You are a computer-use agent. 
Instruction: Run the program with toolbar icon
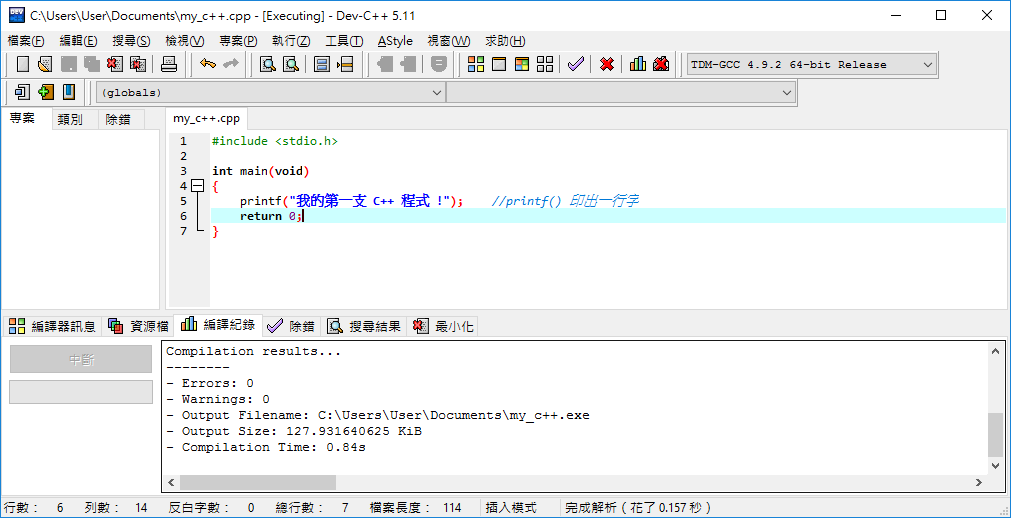point(498,65)
